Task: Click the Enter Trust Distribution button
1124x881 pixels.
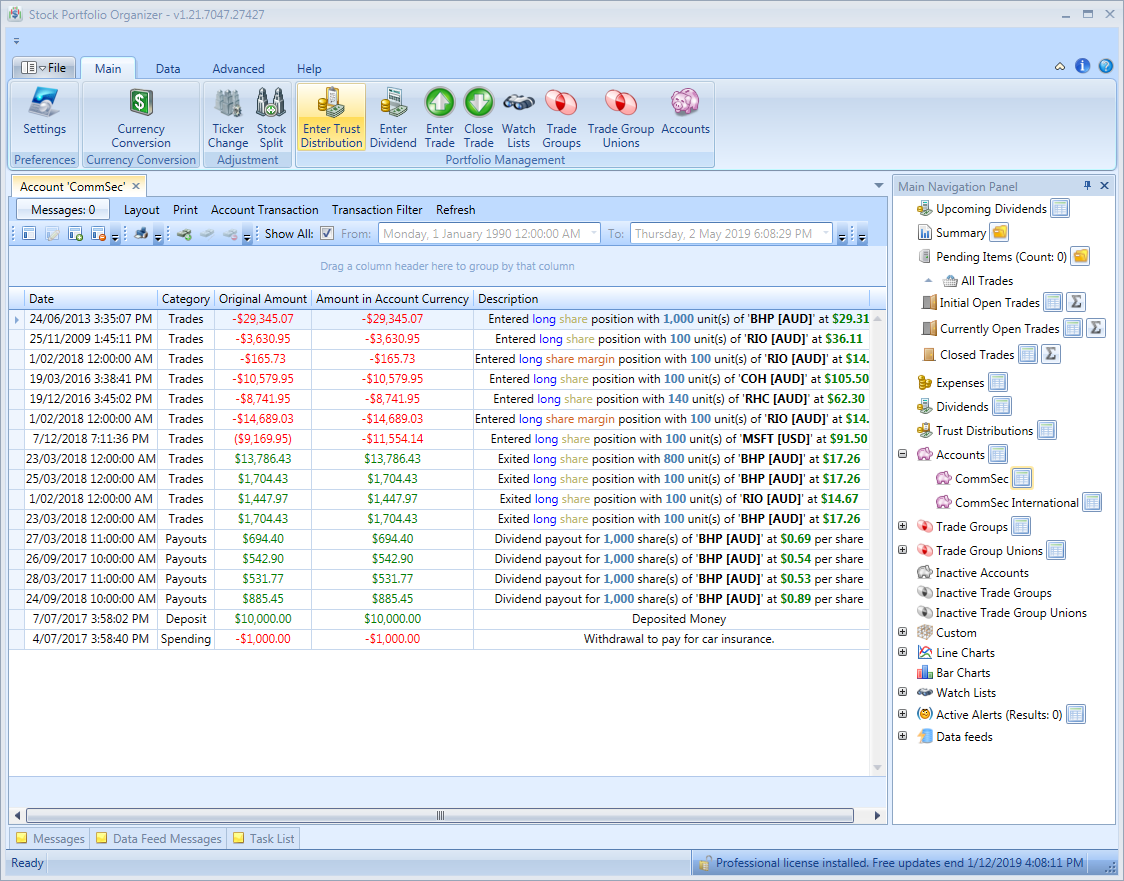Action: tap(331, 117)
